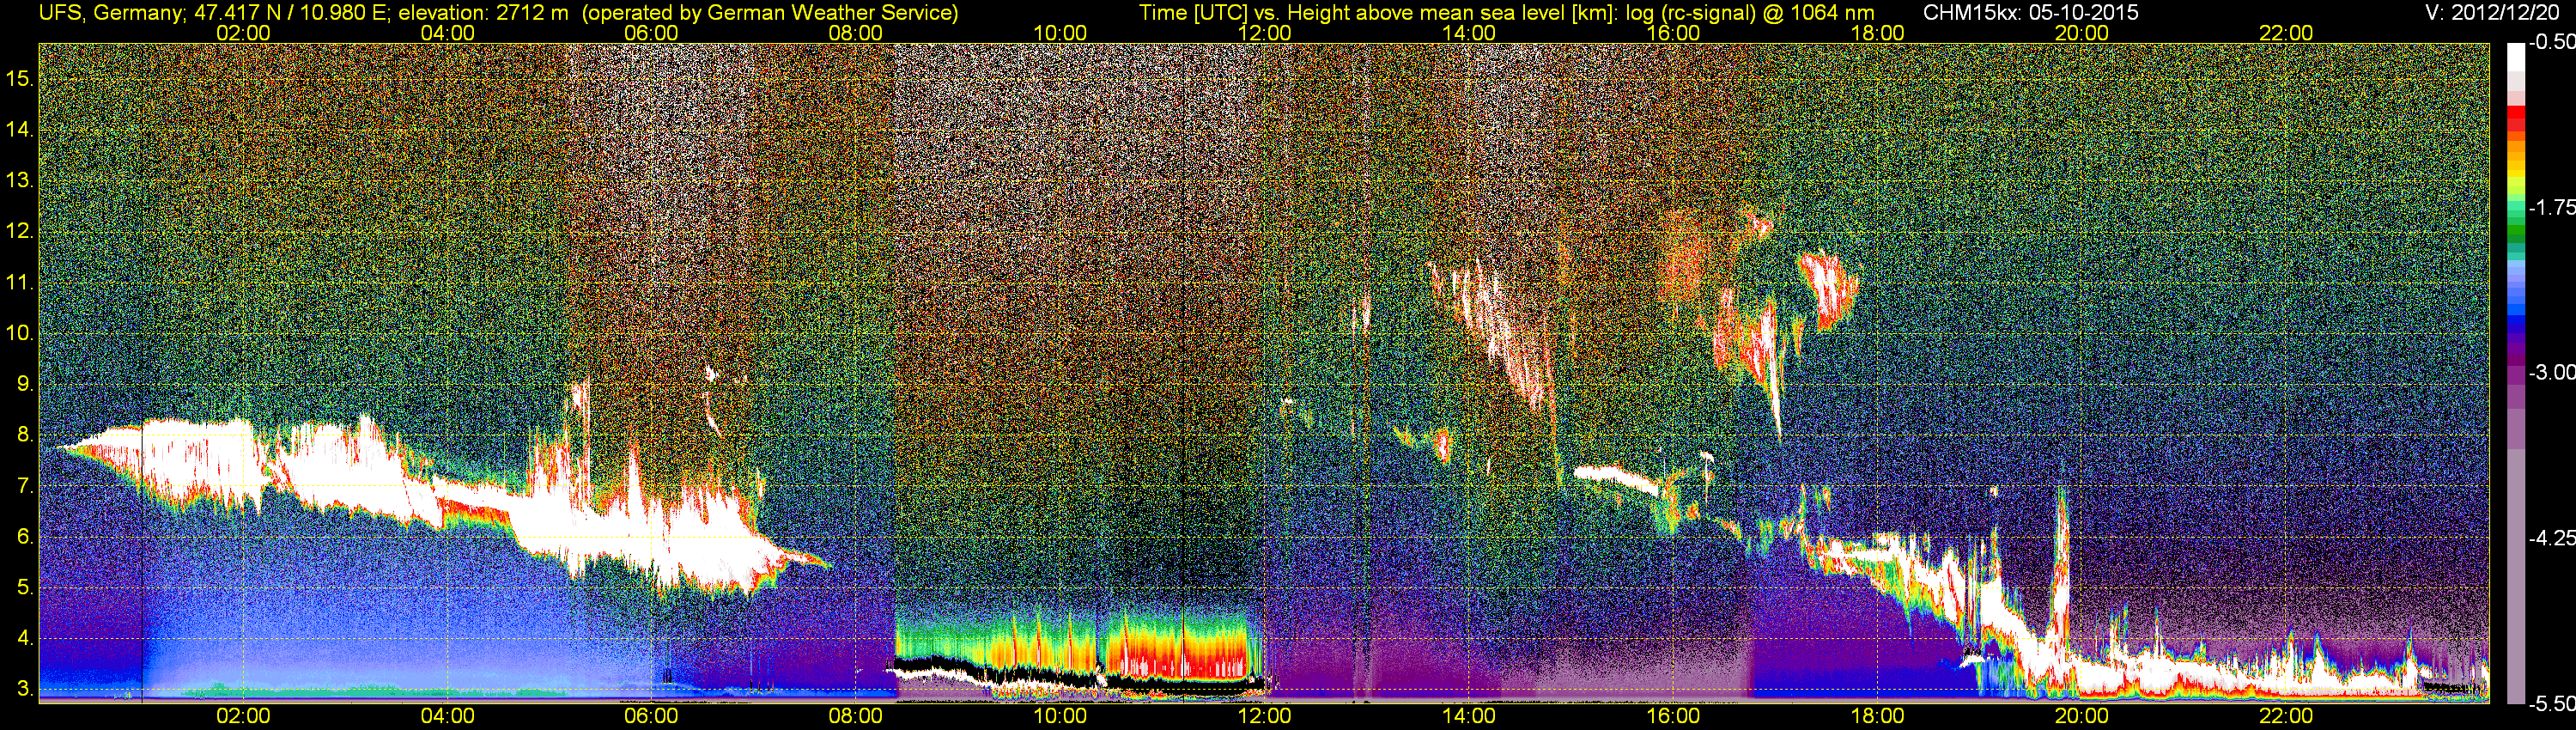Image resolution: width=2576 pixels, height=730 pixels.
Task: Click the 18:00 label on the top time axis
Action: [x=1877, y=33]
